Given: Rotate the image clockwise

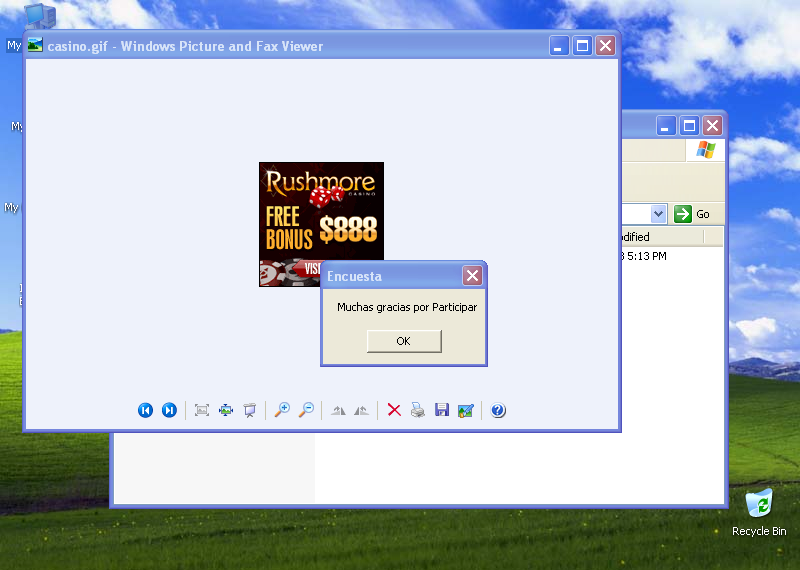Looking at the screenshot, I should click(x=338, y=410).
